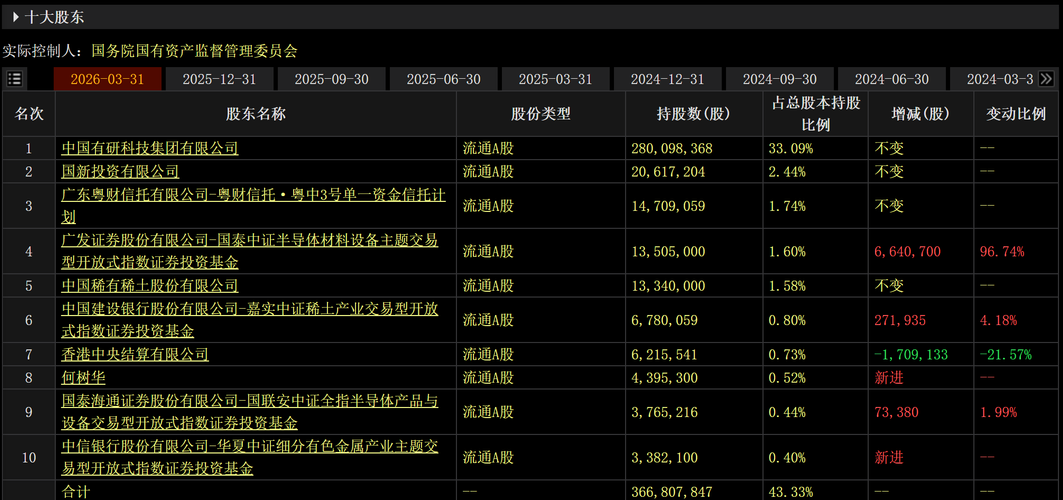Open the 2024-12-31 tab
The width and height of the screenshot is (1063, 500).
pos(668,79)
